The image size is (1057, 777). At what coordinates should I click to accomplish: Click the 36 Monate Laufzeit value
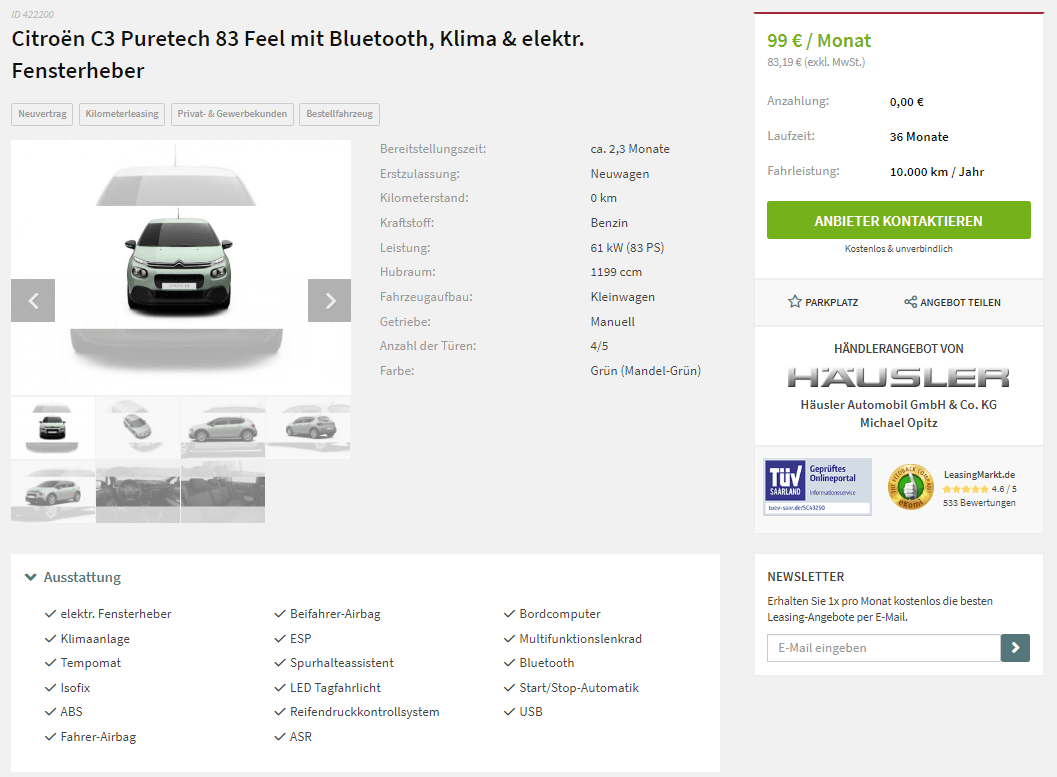(x=919, y=137)
